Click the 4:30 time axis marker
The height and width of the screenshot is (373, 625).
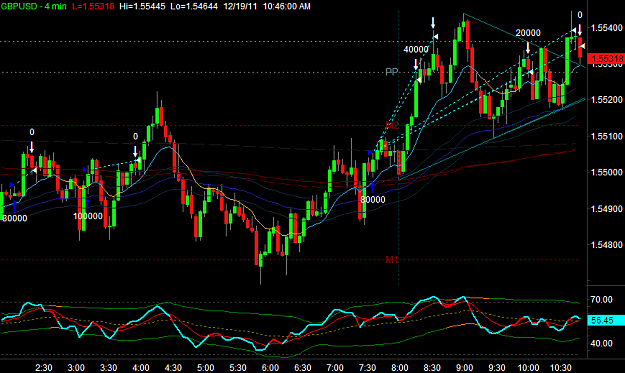click(173, 367)
